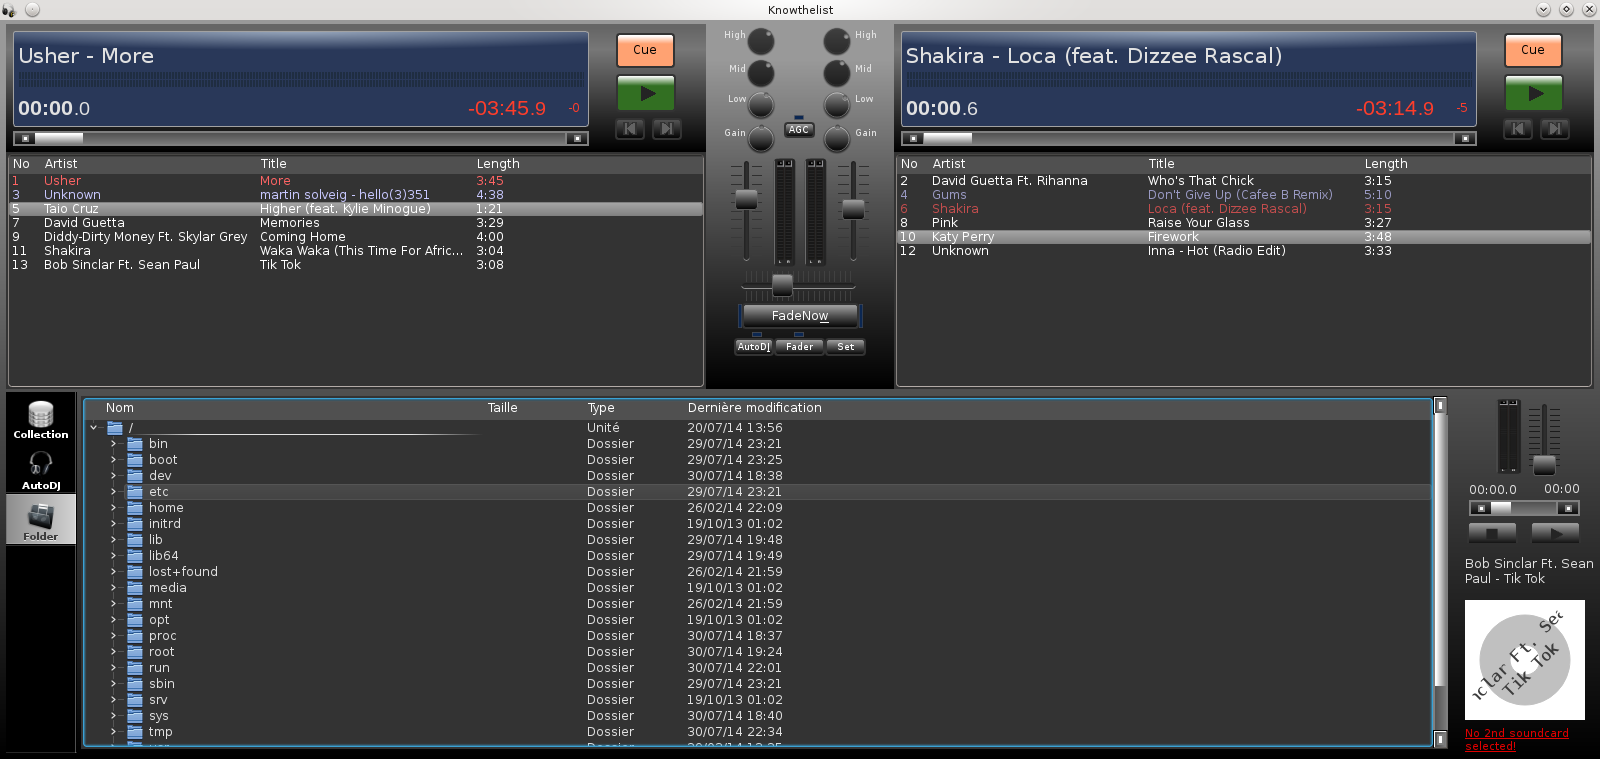
Task: Play the right deck Shakira track
Action: pyautogui.click(x=1533, y=93)
